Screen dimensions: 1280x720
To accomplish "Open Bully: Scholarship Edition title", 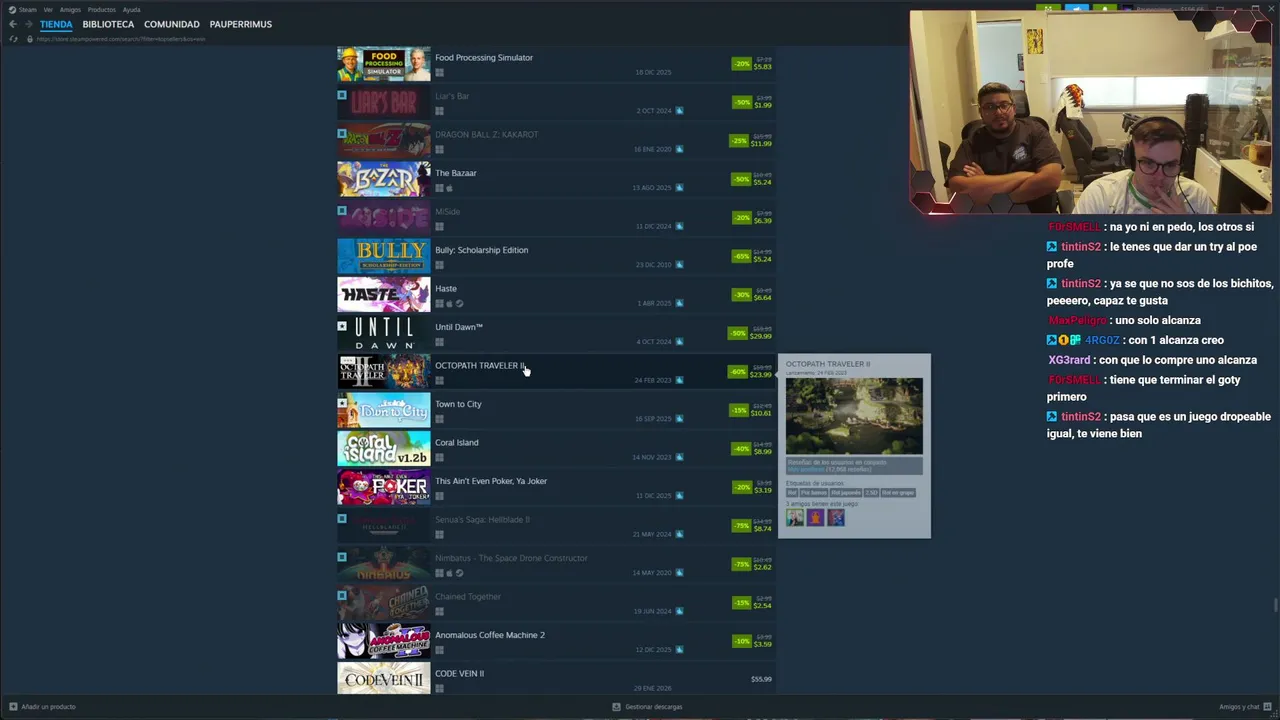I will tap(481, 250).
